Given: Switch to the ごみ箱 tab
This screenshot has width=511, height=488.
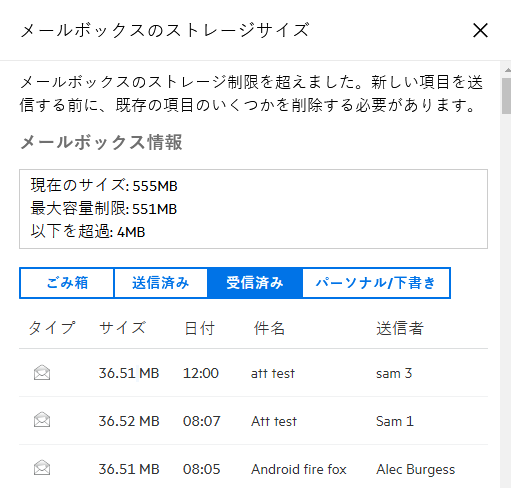Looking at the screenshot, I should [67, 283].
